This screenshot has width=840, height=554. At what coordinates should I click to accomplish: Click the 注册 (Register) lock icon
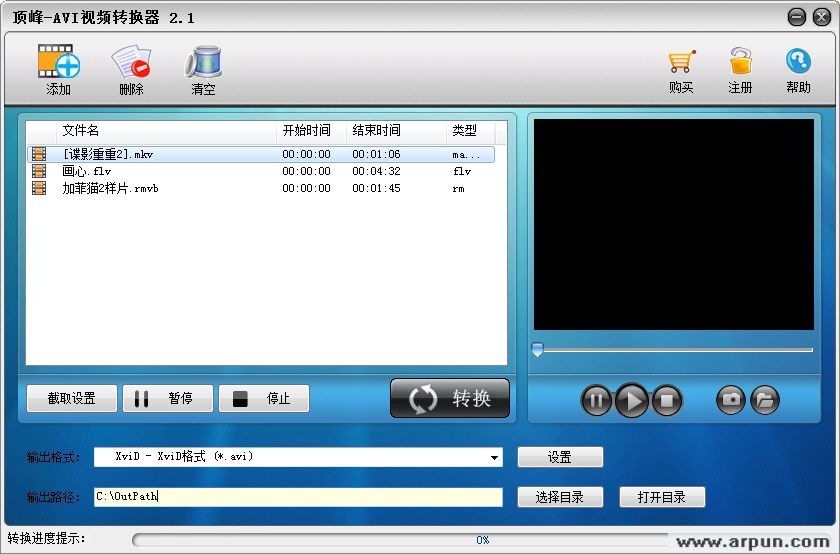tap(740, 63)
